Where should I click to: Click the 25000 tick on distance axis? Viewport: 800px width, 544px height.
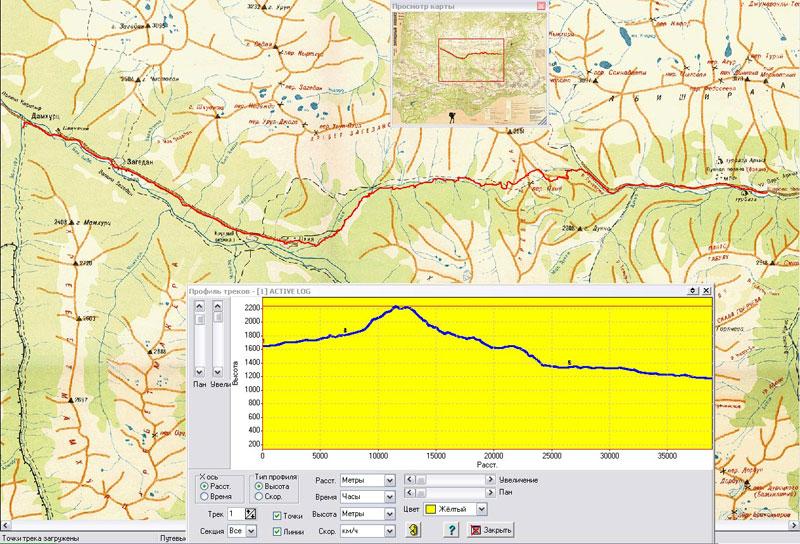pyautogui.click(x=552, y=456)
